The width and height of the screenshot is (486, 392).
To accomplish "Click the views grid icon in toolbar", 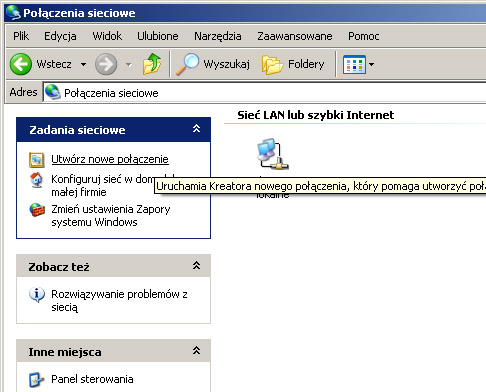I will 354,64.
